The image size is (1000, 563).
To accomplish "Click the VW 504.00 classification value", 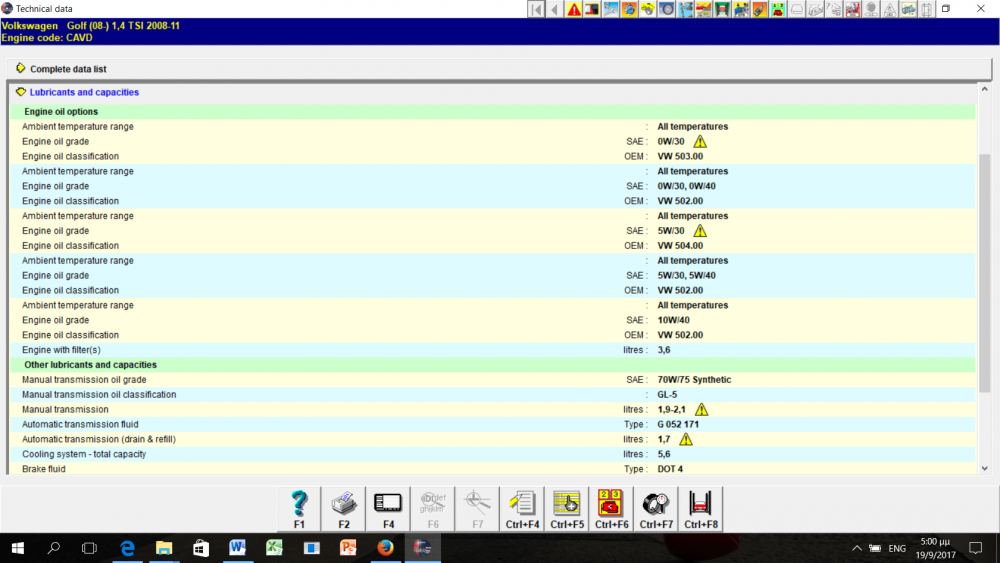I will (x=680, y=245).
